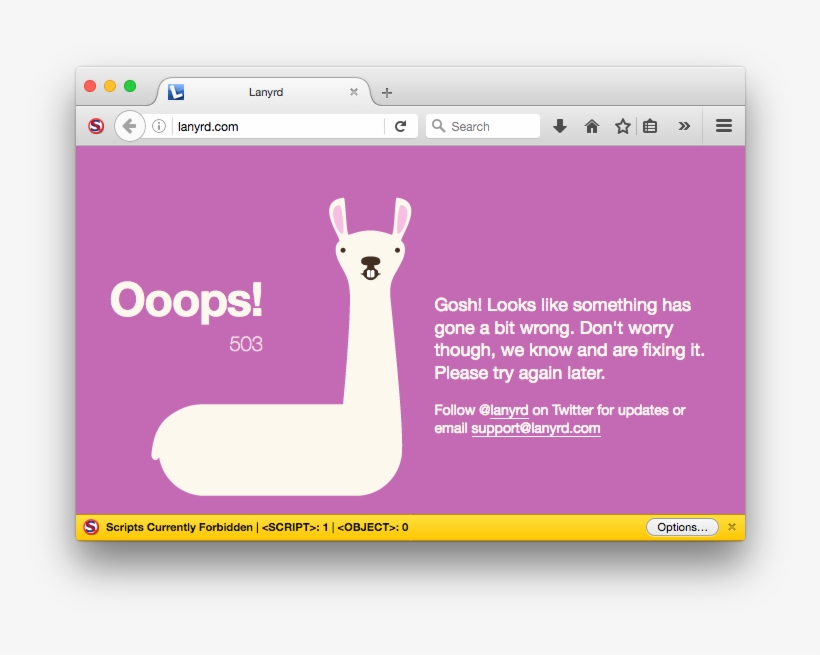
Task: Click the Ooops! heading
Action: click(x=186, y=300)
